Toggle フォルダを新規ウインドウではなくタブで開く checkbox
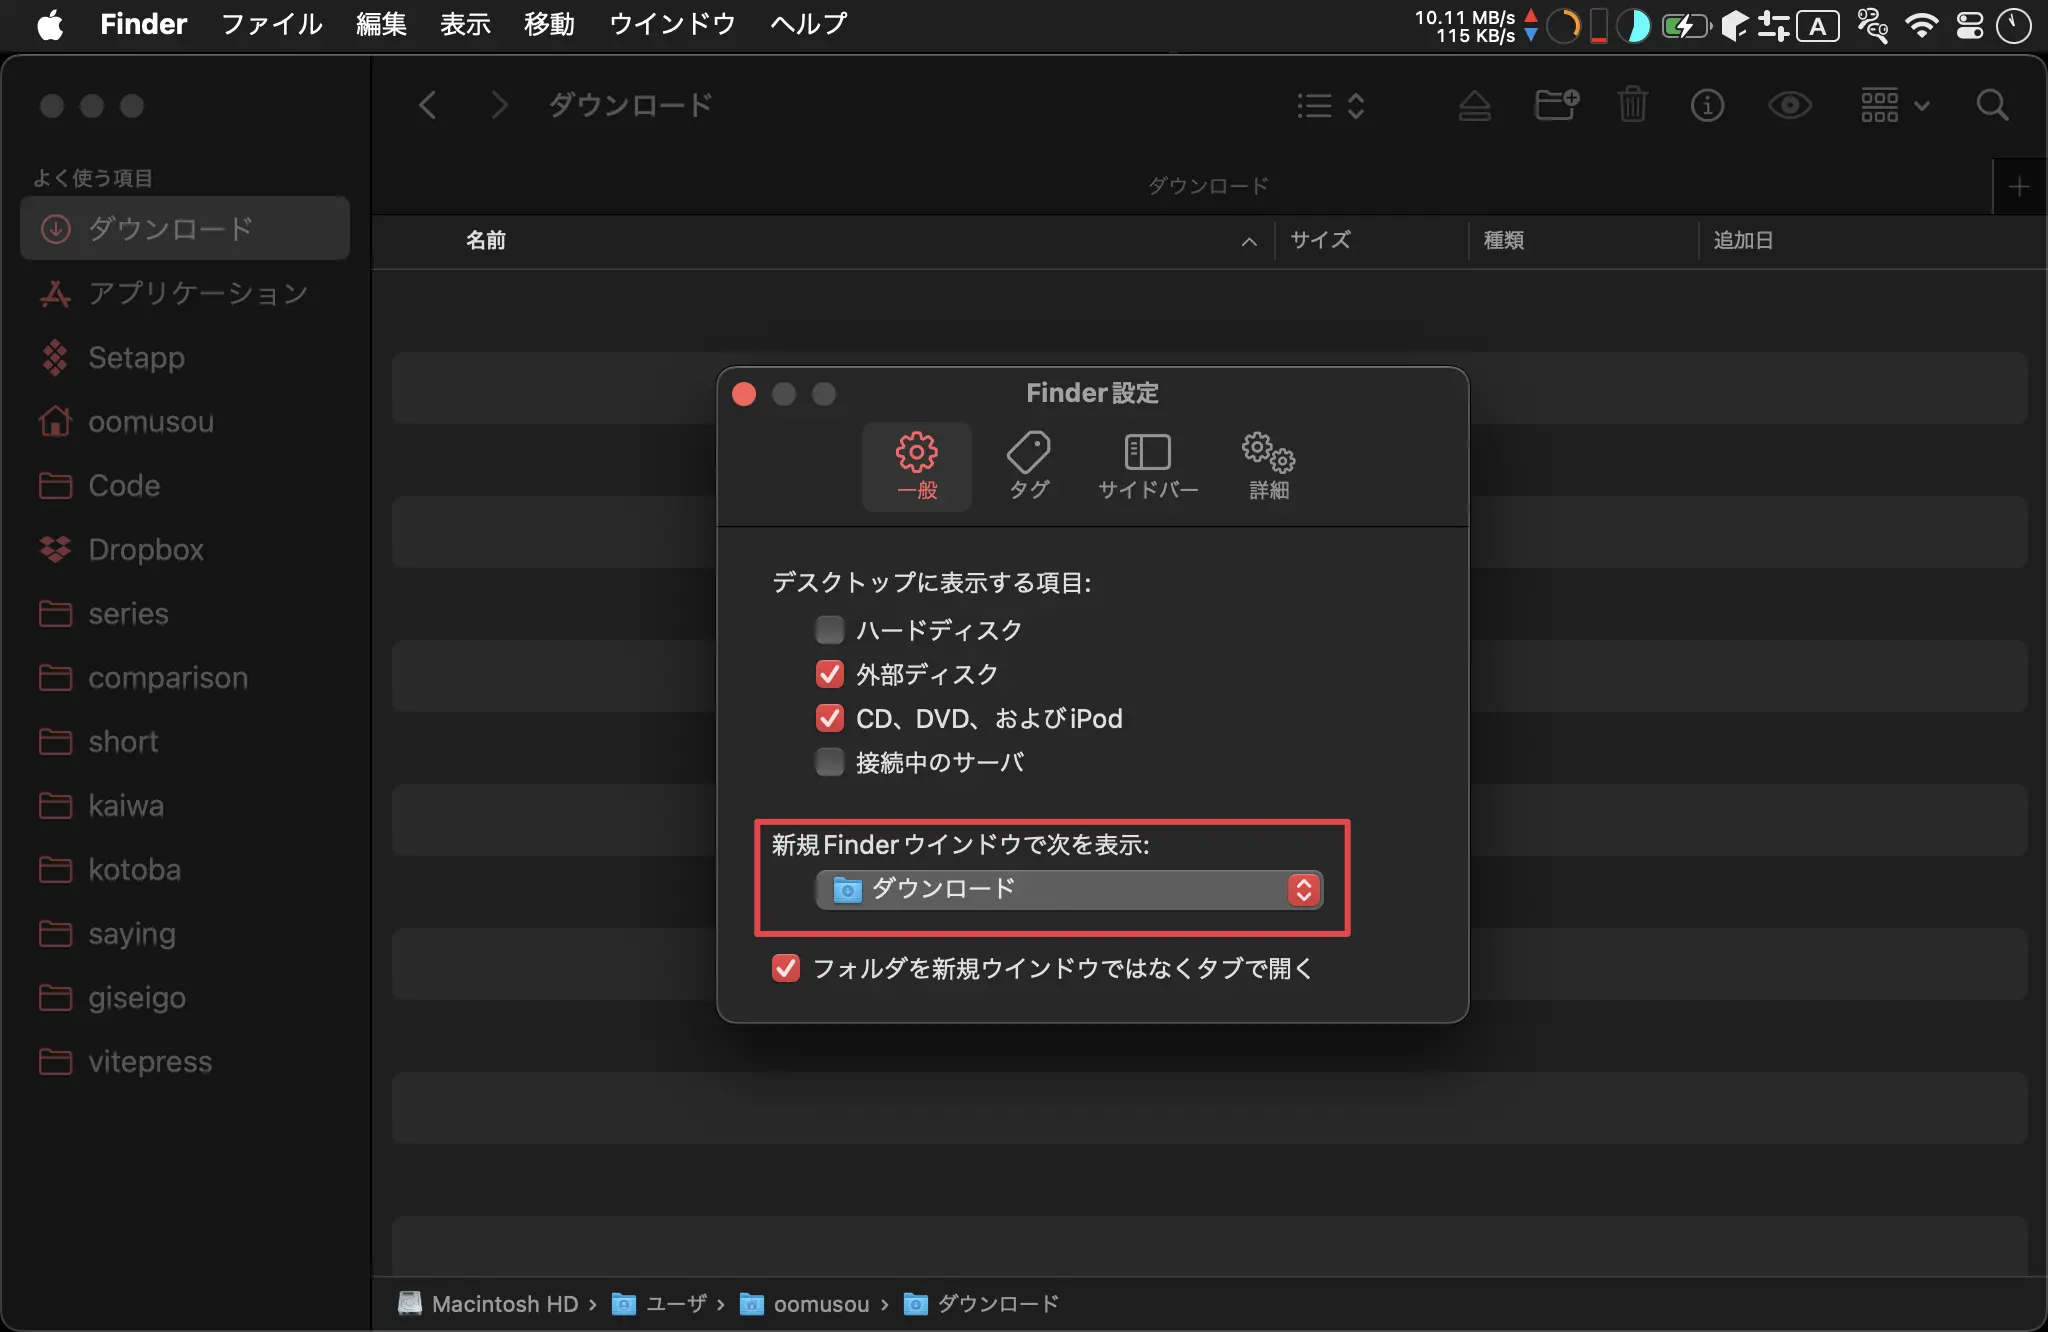 click(x=785, y=968)
